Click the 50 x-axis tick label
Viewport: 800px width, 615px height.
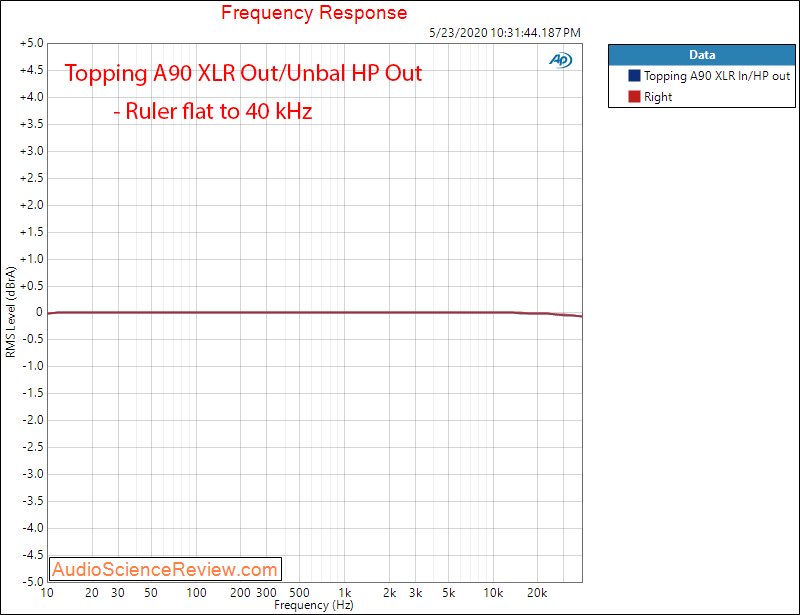click(151, 593)
